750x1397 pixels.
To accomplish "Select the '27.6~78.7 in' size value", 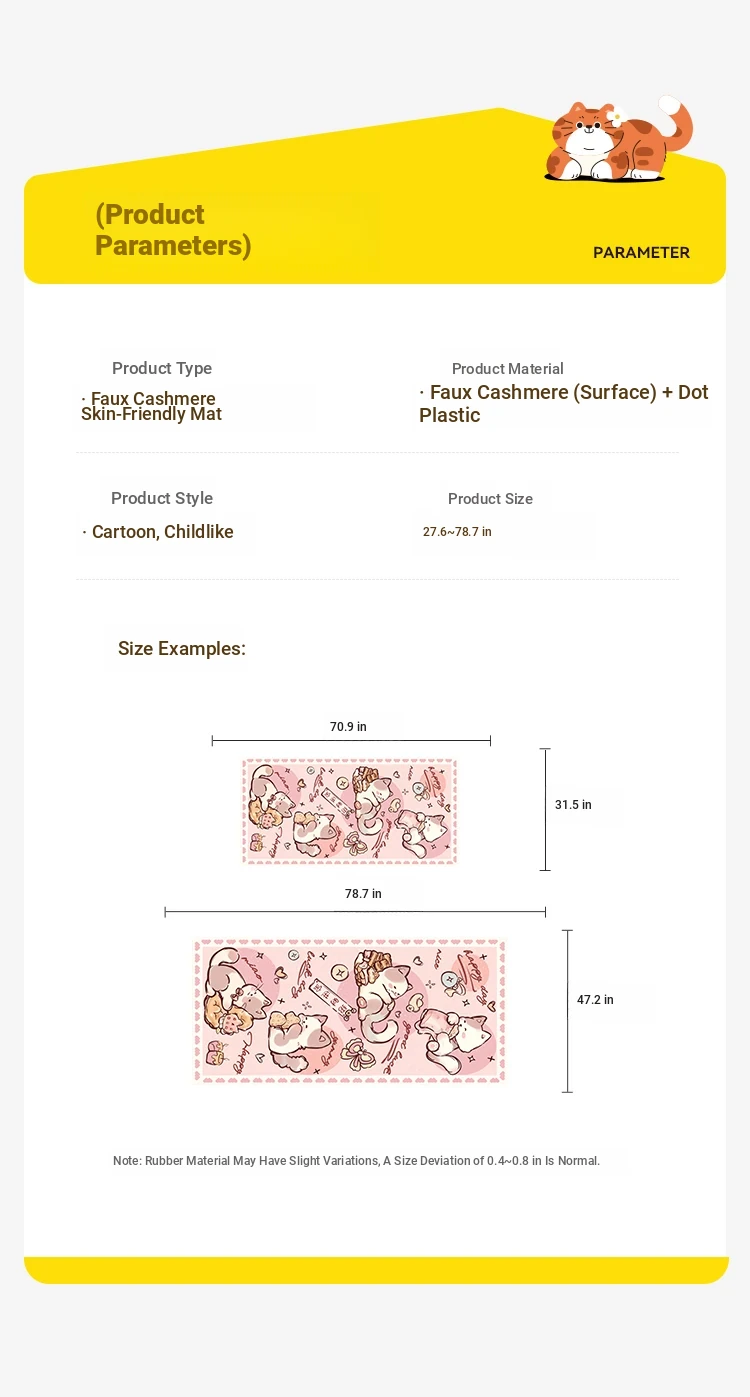I will (x=457, y=532).
